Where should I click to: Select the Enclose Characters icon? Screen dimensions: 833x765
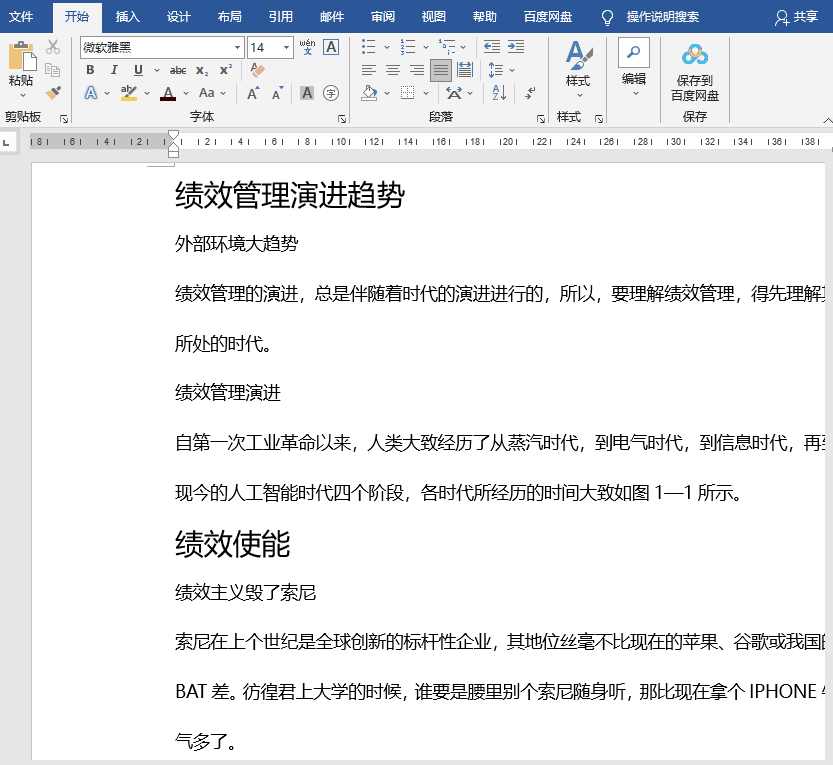pos(331,92)
